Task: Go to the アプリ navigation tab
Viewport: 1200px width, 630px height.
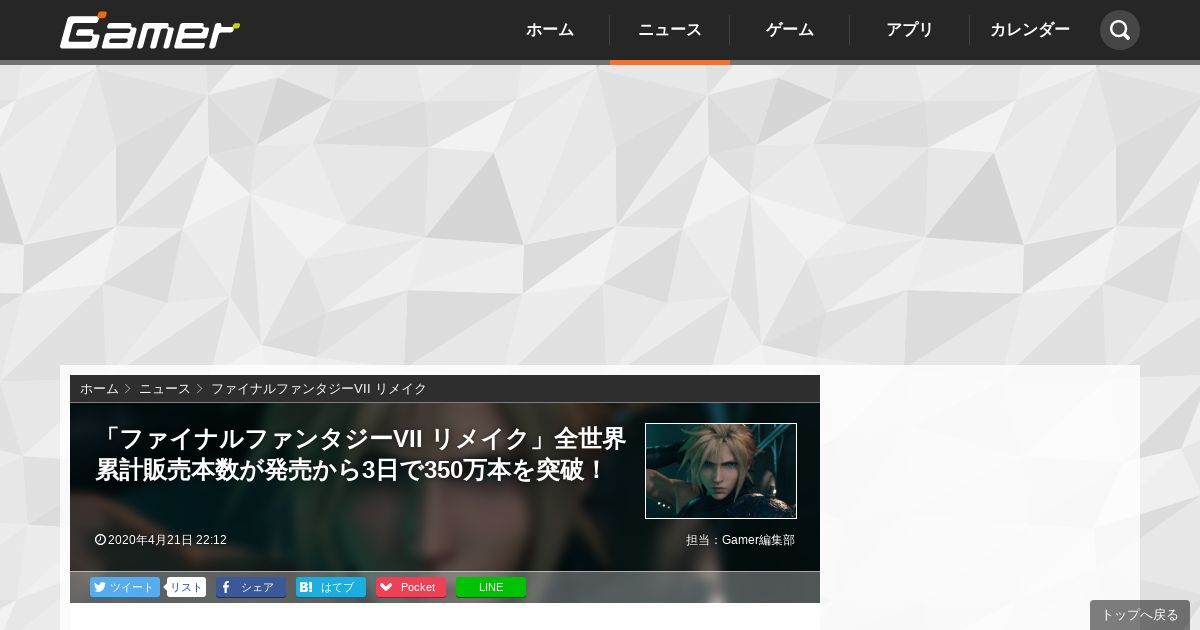Action: (x=910, y=30)
